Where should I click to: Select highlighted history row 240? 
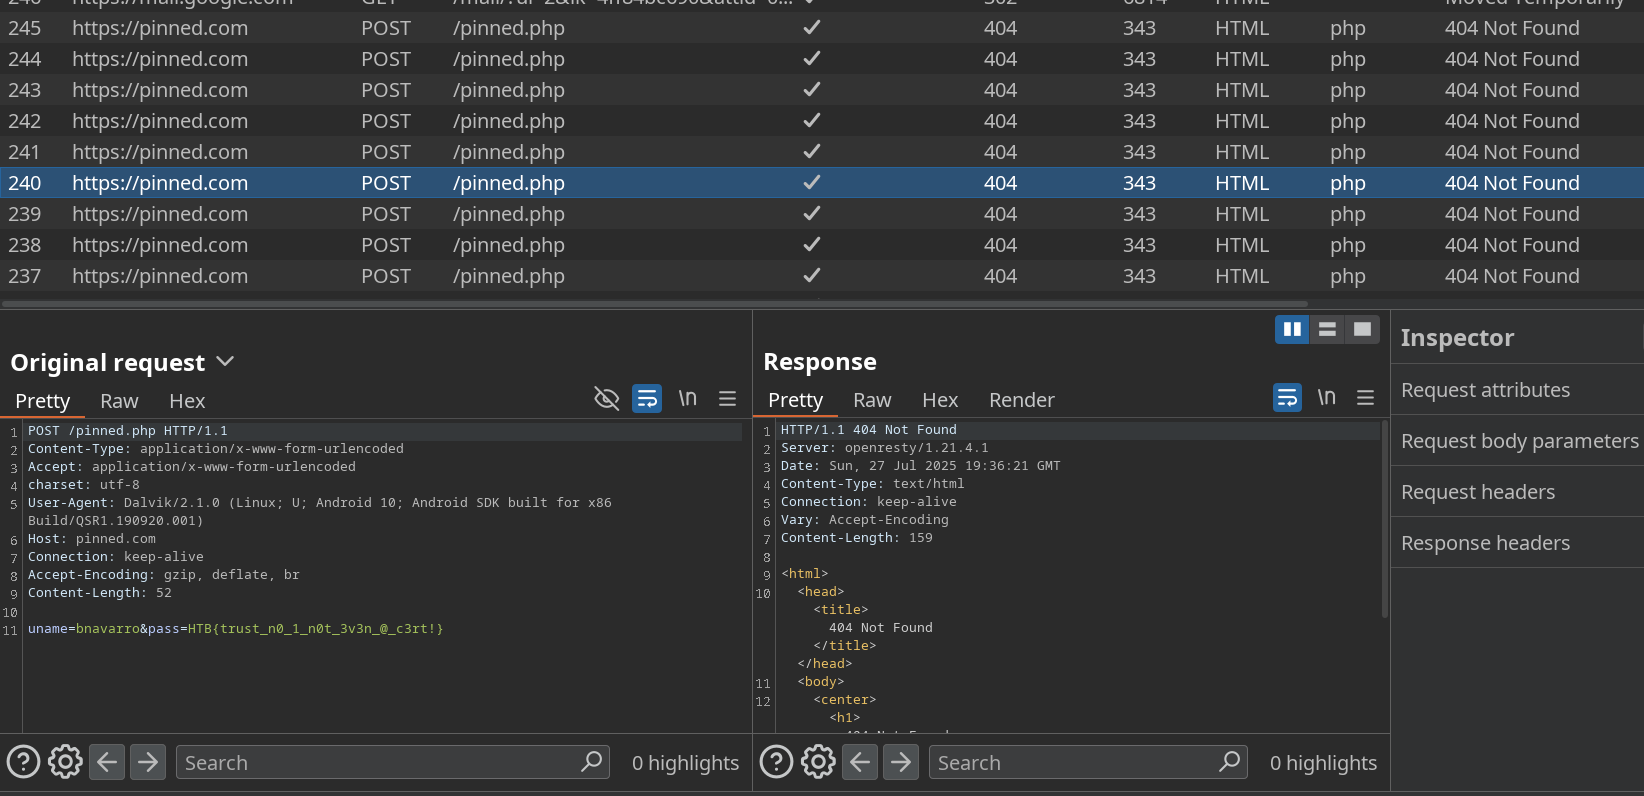pyautogui.click(x=822, y=183)
